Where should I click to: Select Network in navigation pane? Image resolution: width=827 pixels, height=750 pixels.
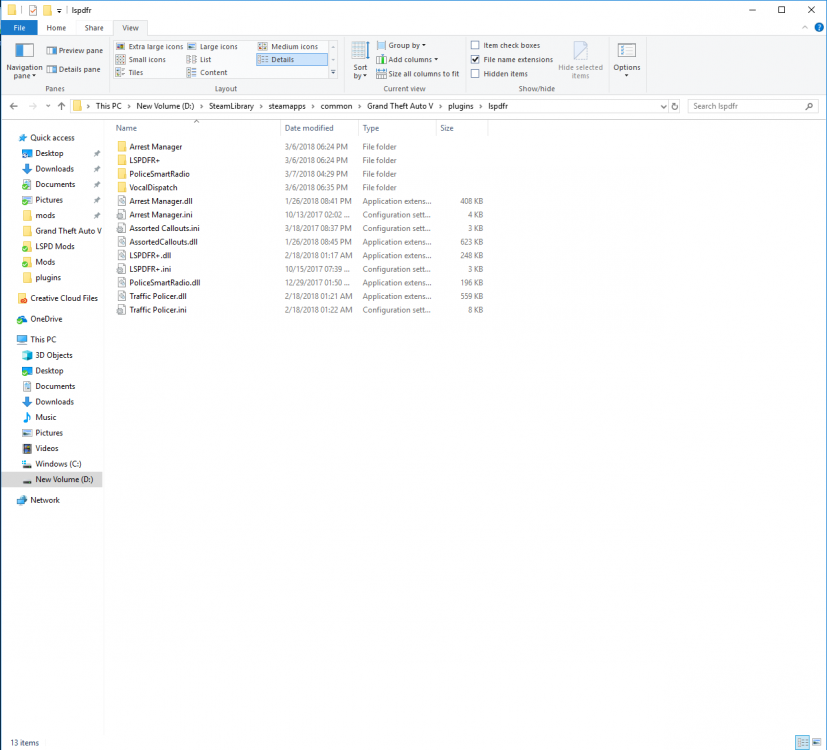tap(45, 500)
